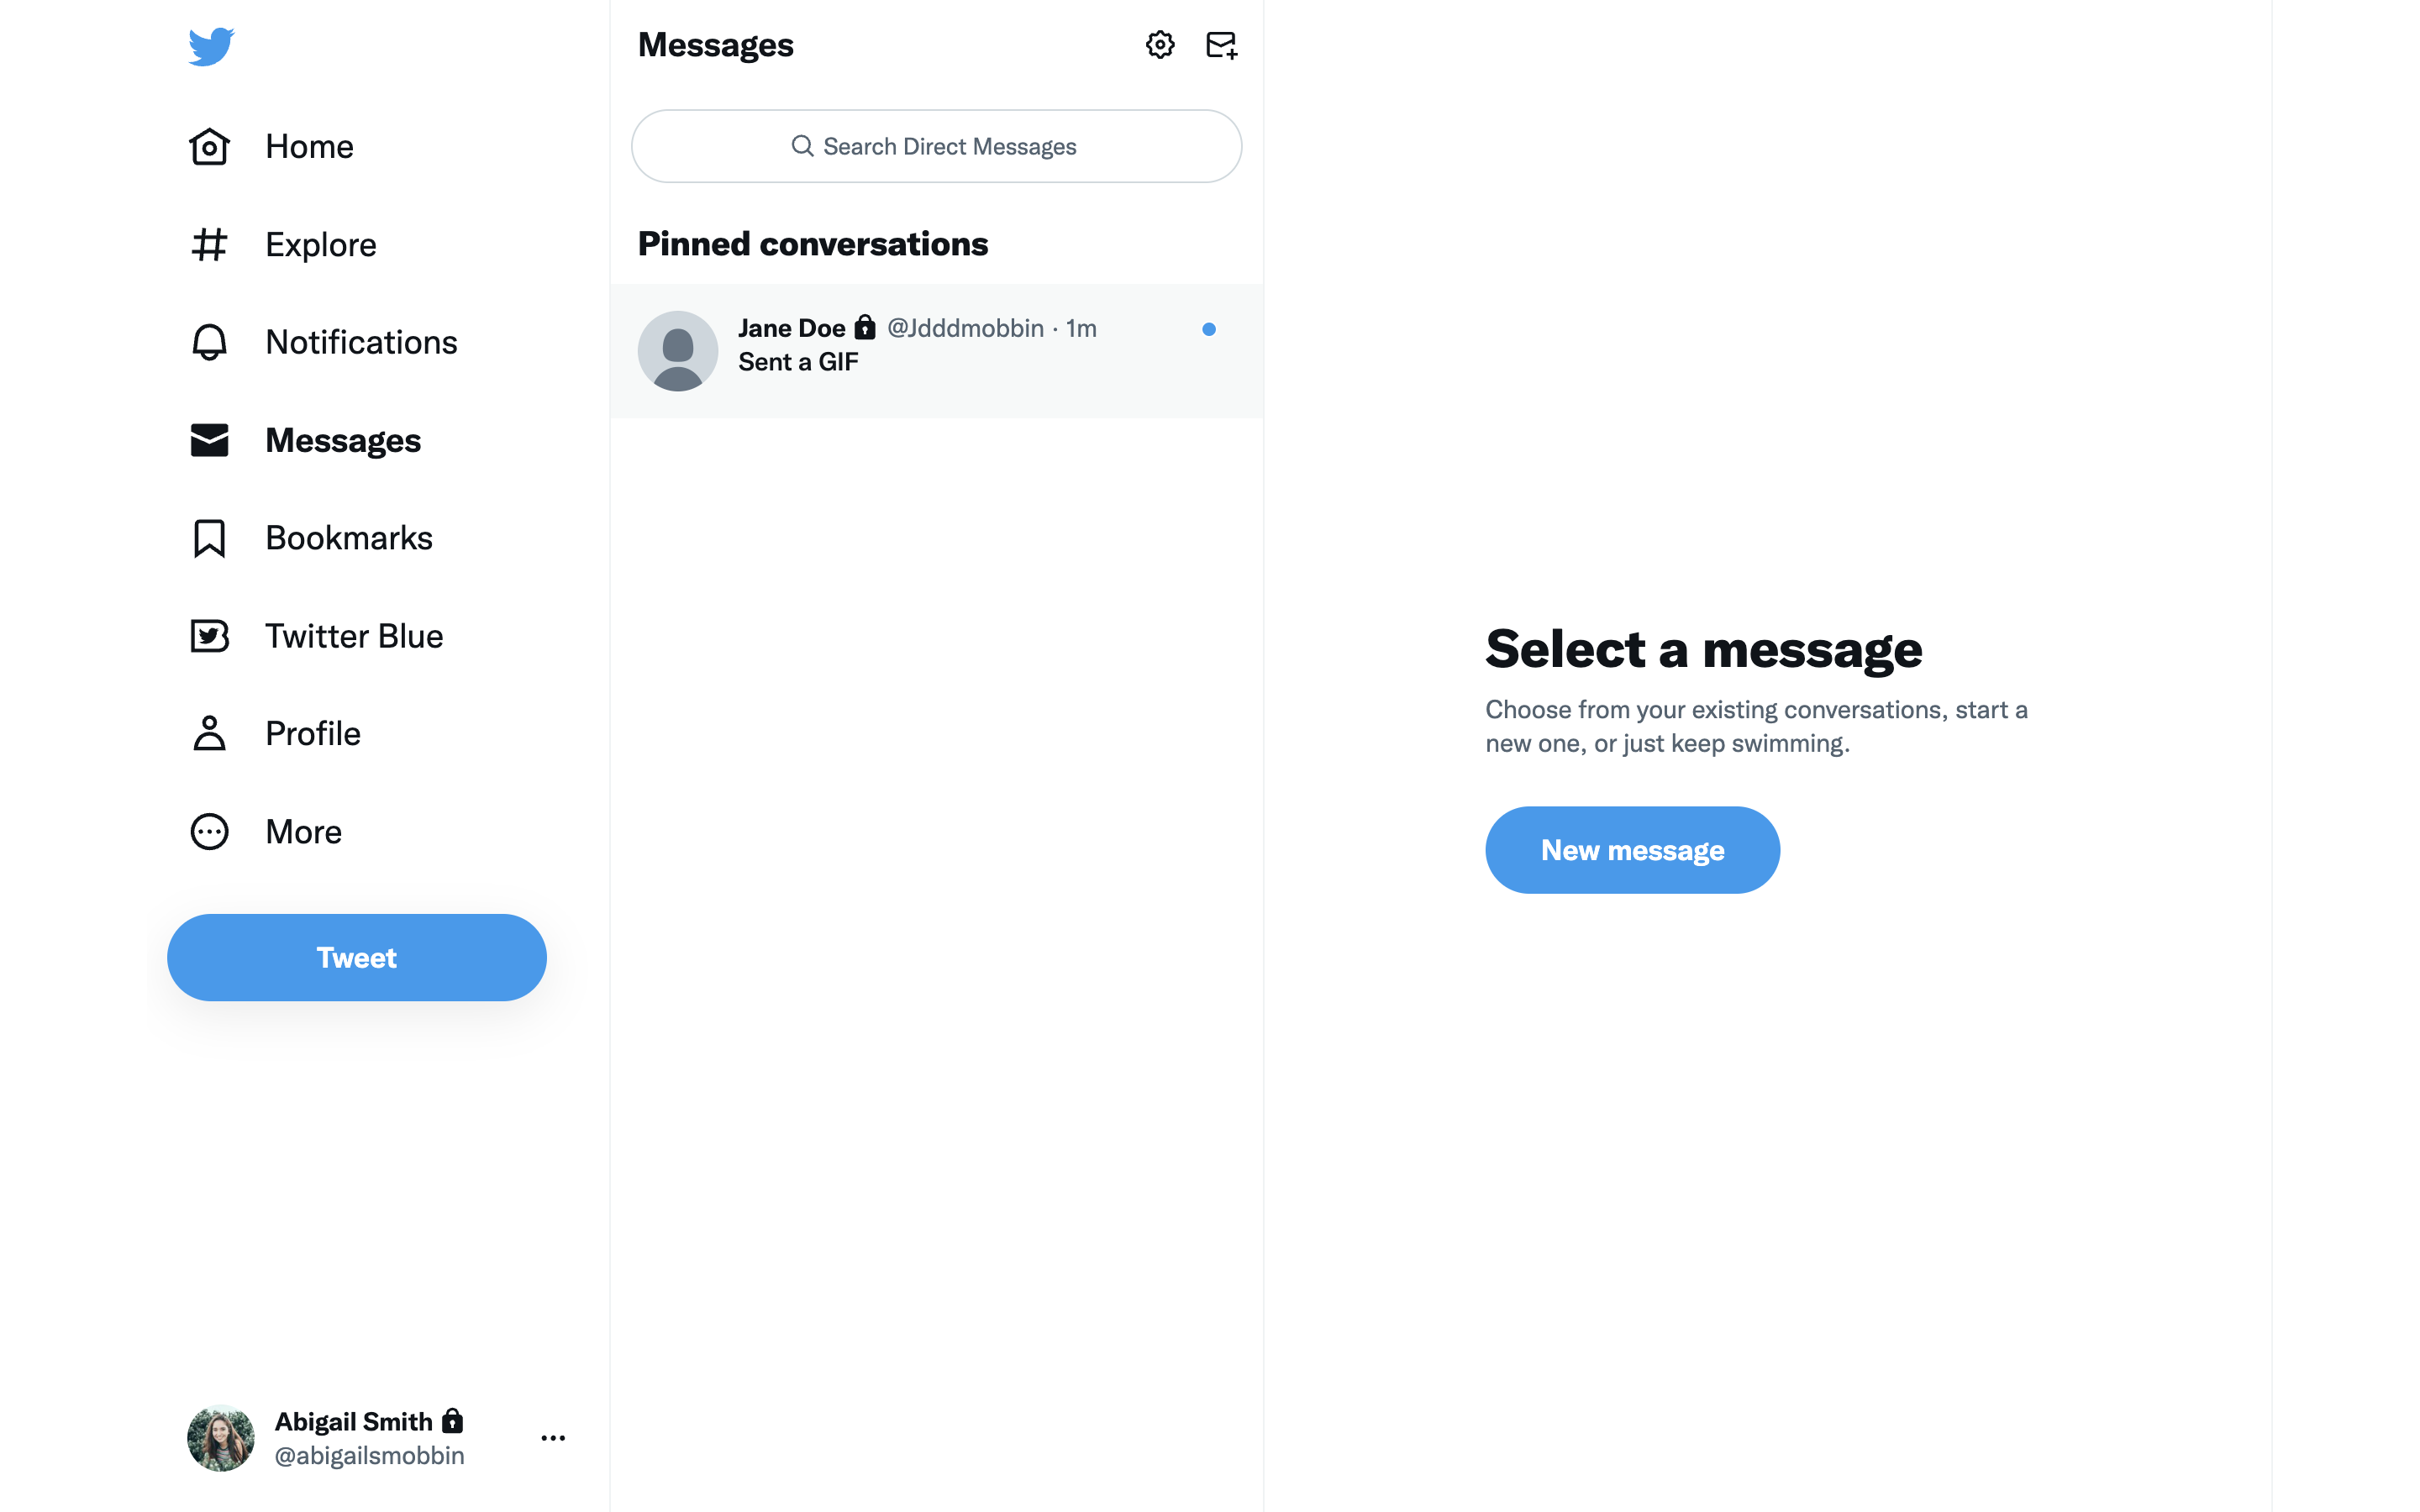
Task: Click the Bookmarks ribbon icon
Action: coord(209,538)
